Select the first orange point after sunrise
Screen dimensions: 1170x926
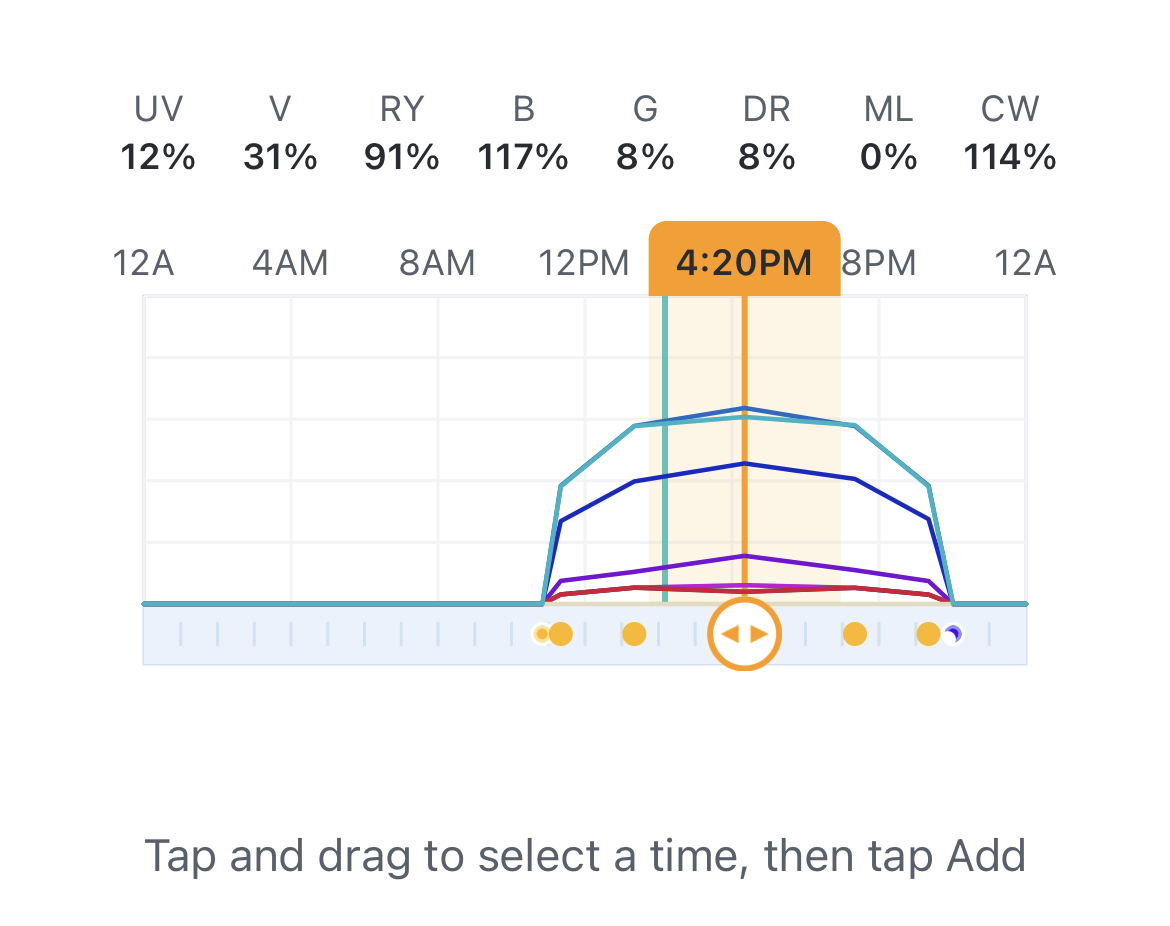click(x=561, y=634)
